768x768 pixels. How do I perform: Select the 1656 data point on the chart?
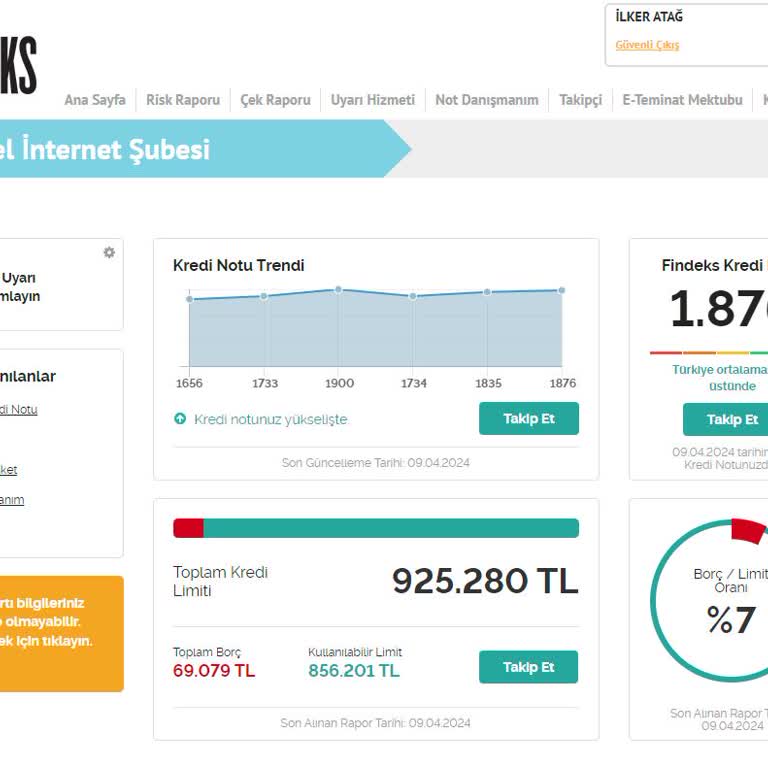[190, 299]
